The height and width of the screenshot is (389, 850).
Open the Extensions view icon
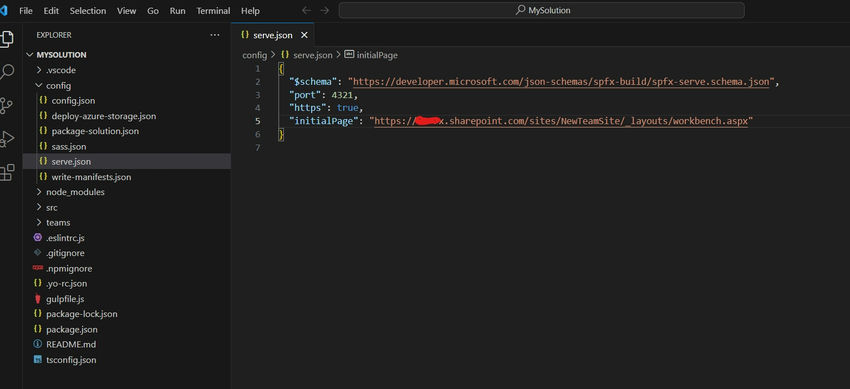pos(7,172)
